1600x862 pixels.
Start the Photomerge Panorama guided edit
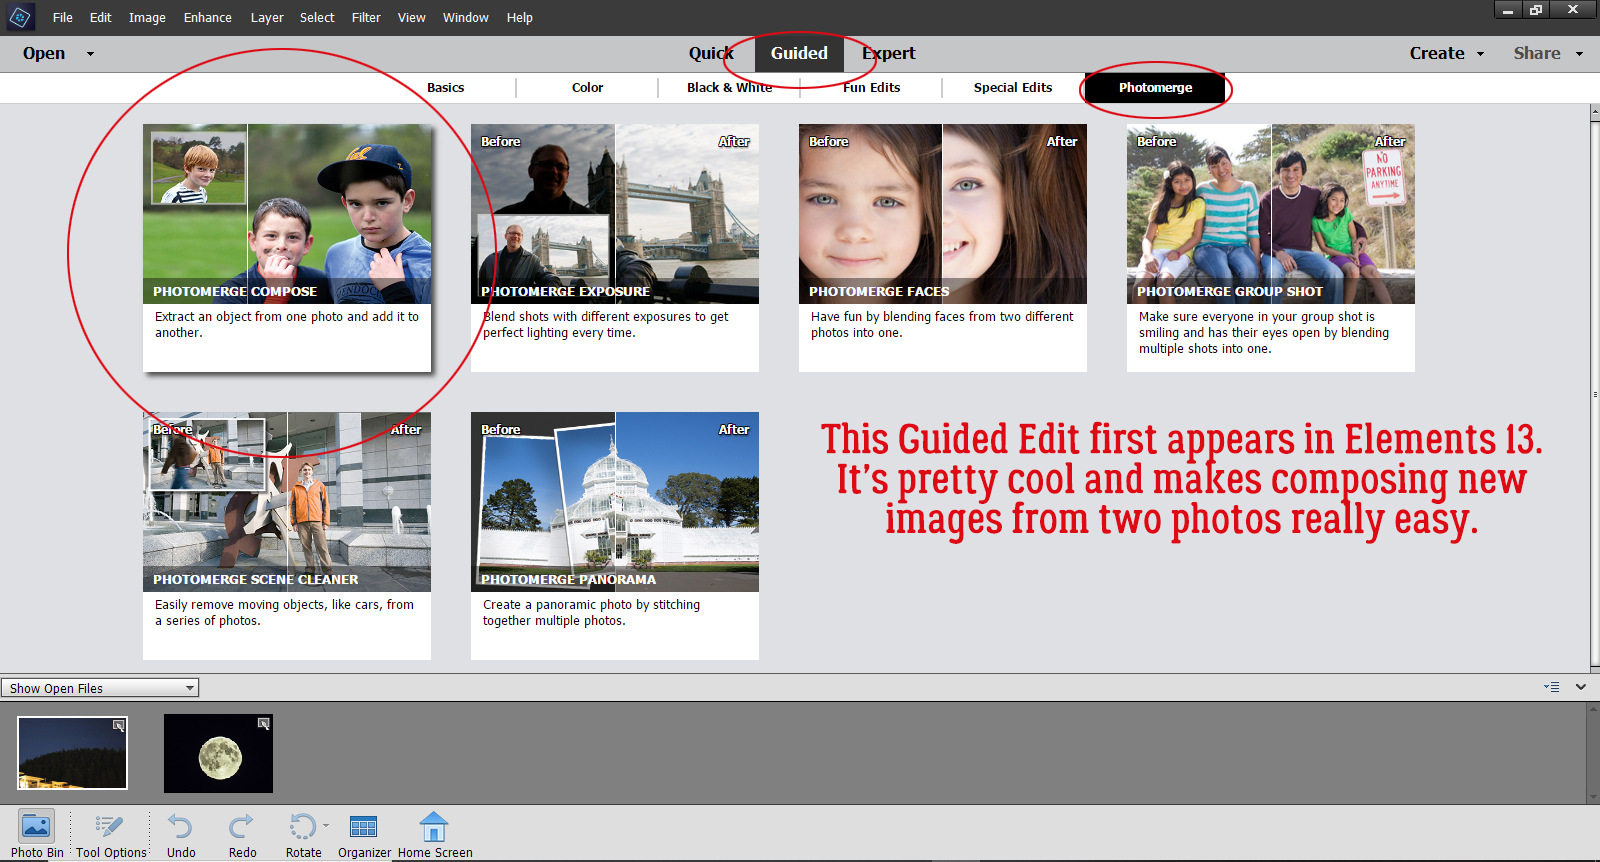[615, 536]
